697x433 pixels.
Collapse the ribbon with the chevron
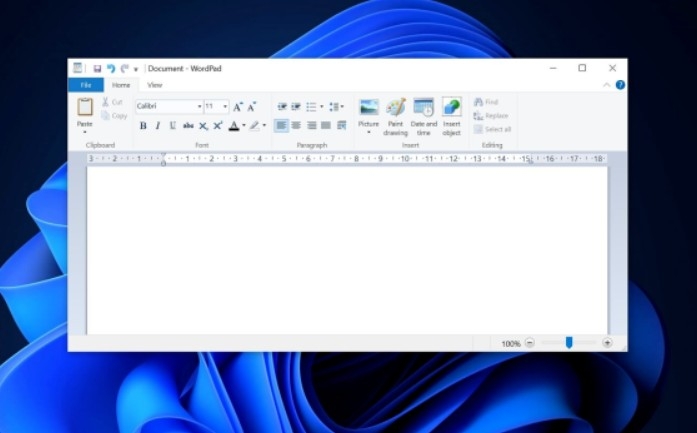click(x=606, y=85)
